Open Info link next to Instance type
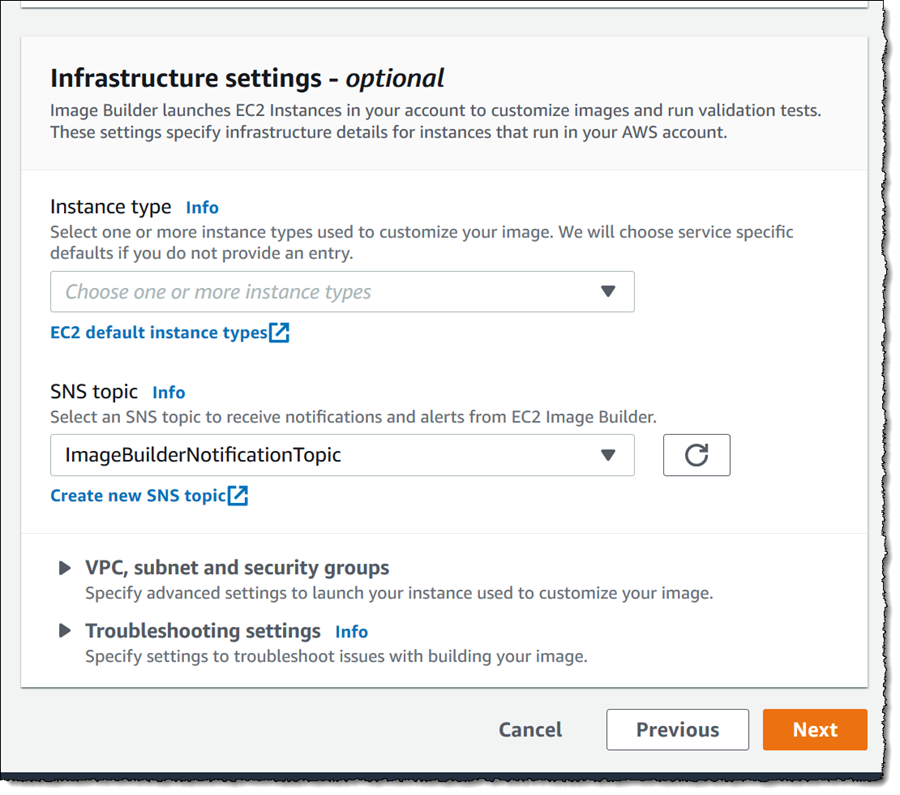Image resolution: width=900 pixels, height=795 pixels. coord(202,207)
